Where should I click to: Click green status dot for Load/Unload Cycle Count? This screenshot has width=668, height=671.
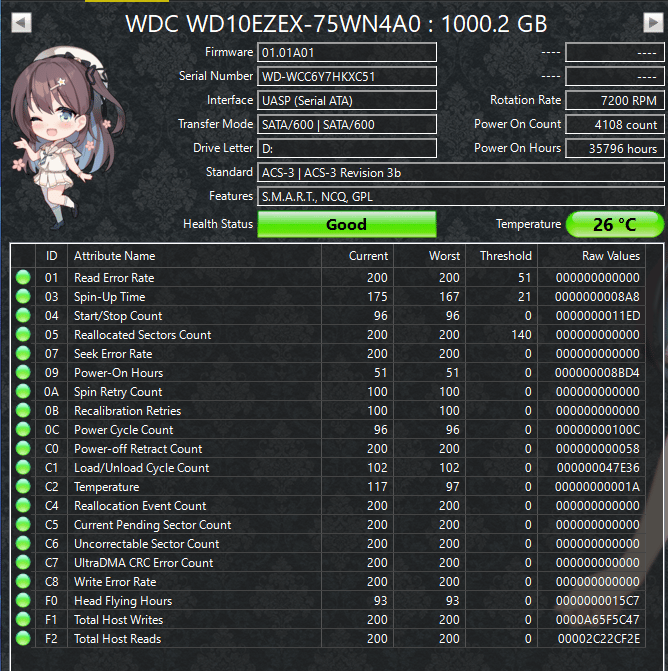[23, 467]
